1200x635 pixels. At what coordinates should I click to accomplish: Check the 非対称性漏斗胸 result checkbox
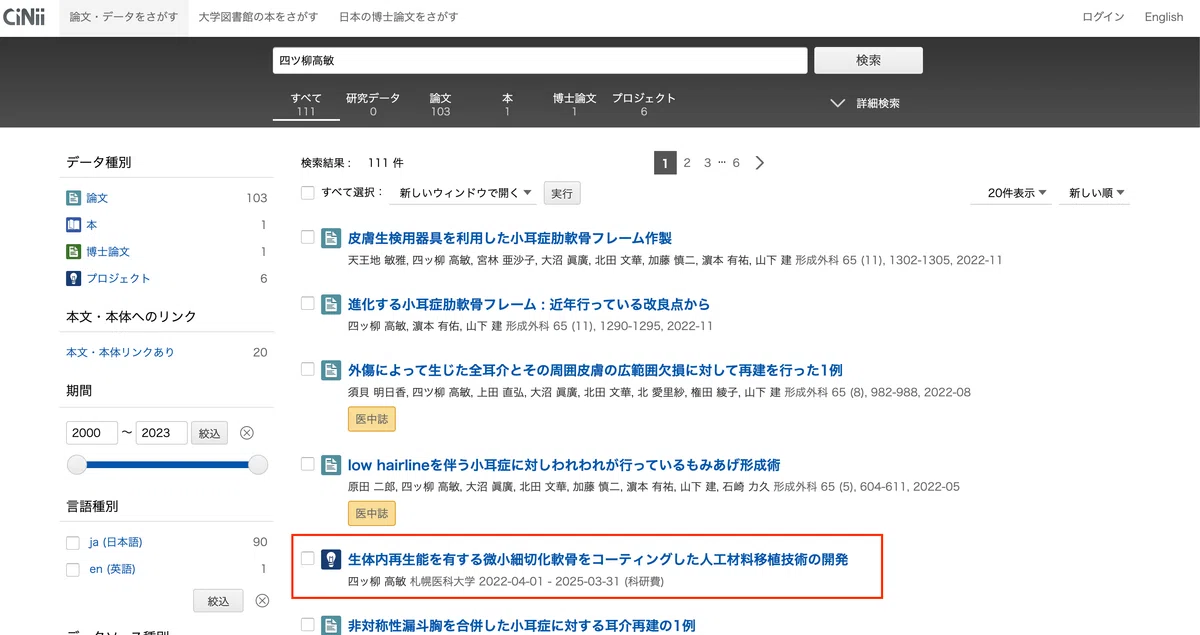coord(308,625)
